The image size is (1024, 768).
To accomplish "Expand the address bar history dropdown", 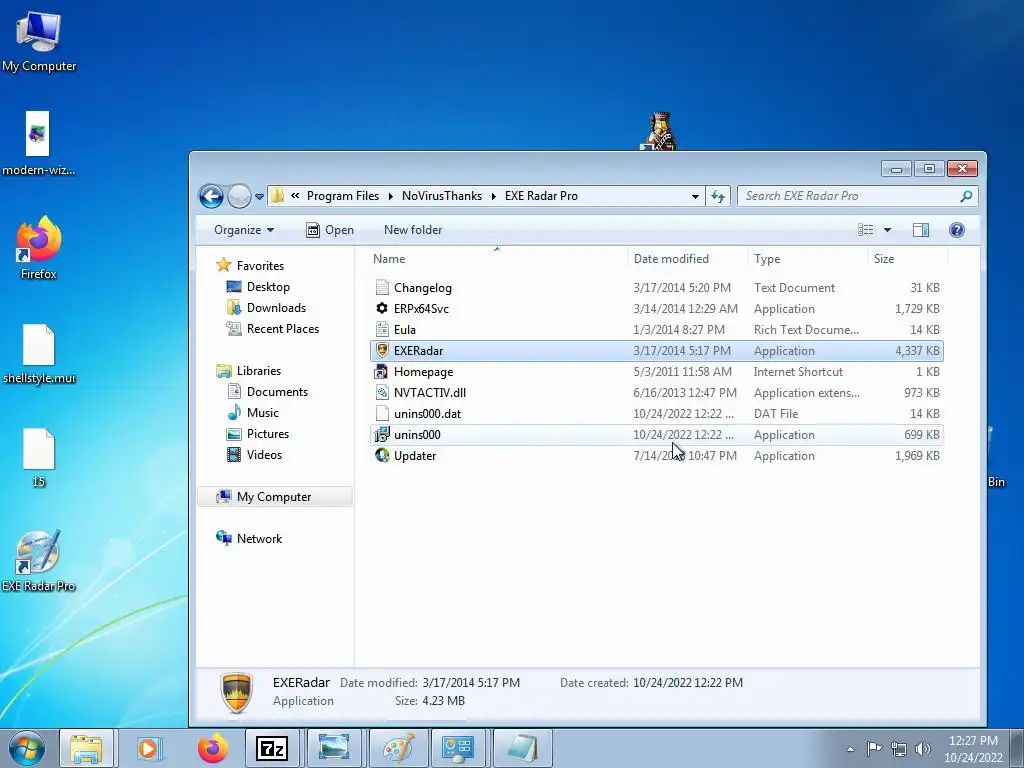I will tap(696, 196).
